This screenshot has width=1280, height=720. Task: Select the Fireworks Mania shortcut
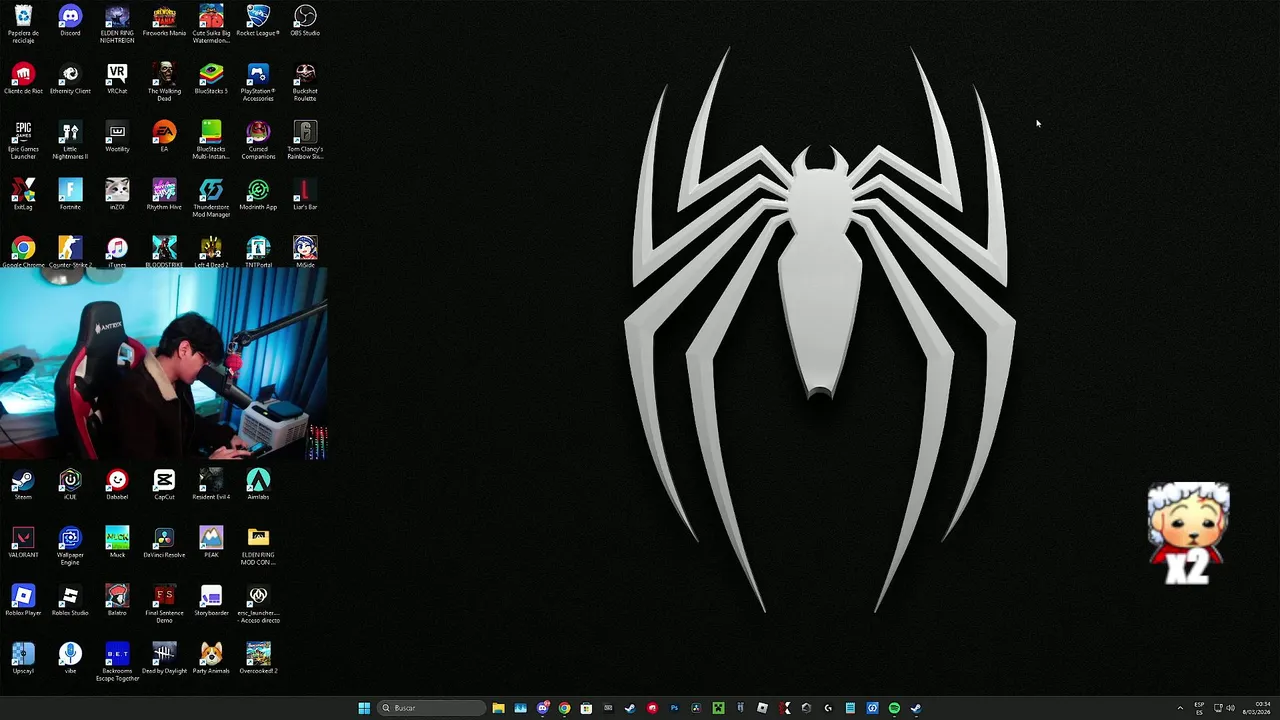click(164, 21)
